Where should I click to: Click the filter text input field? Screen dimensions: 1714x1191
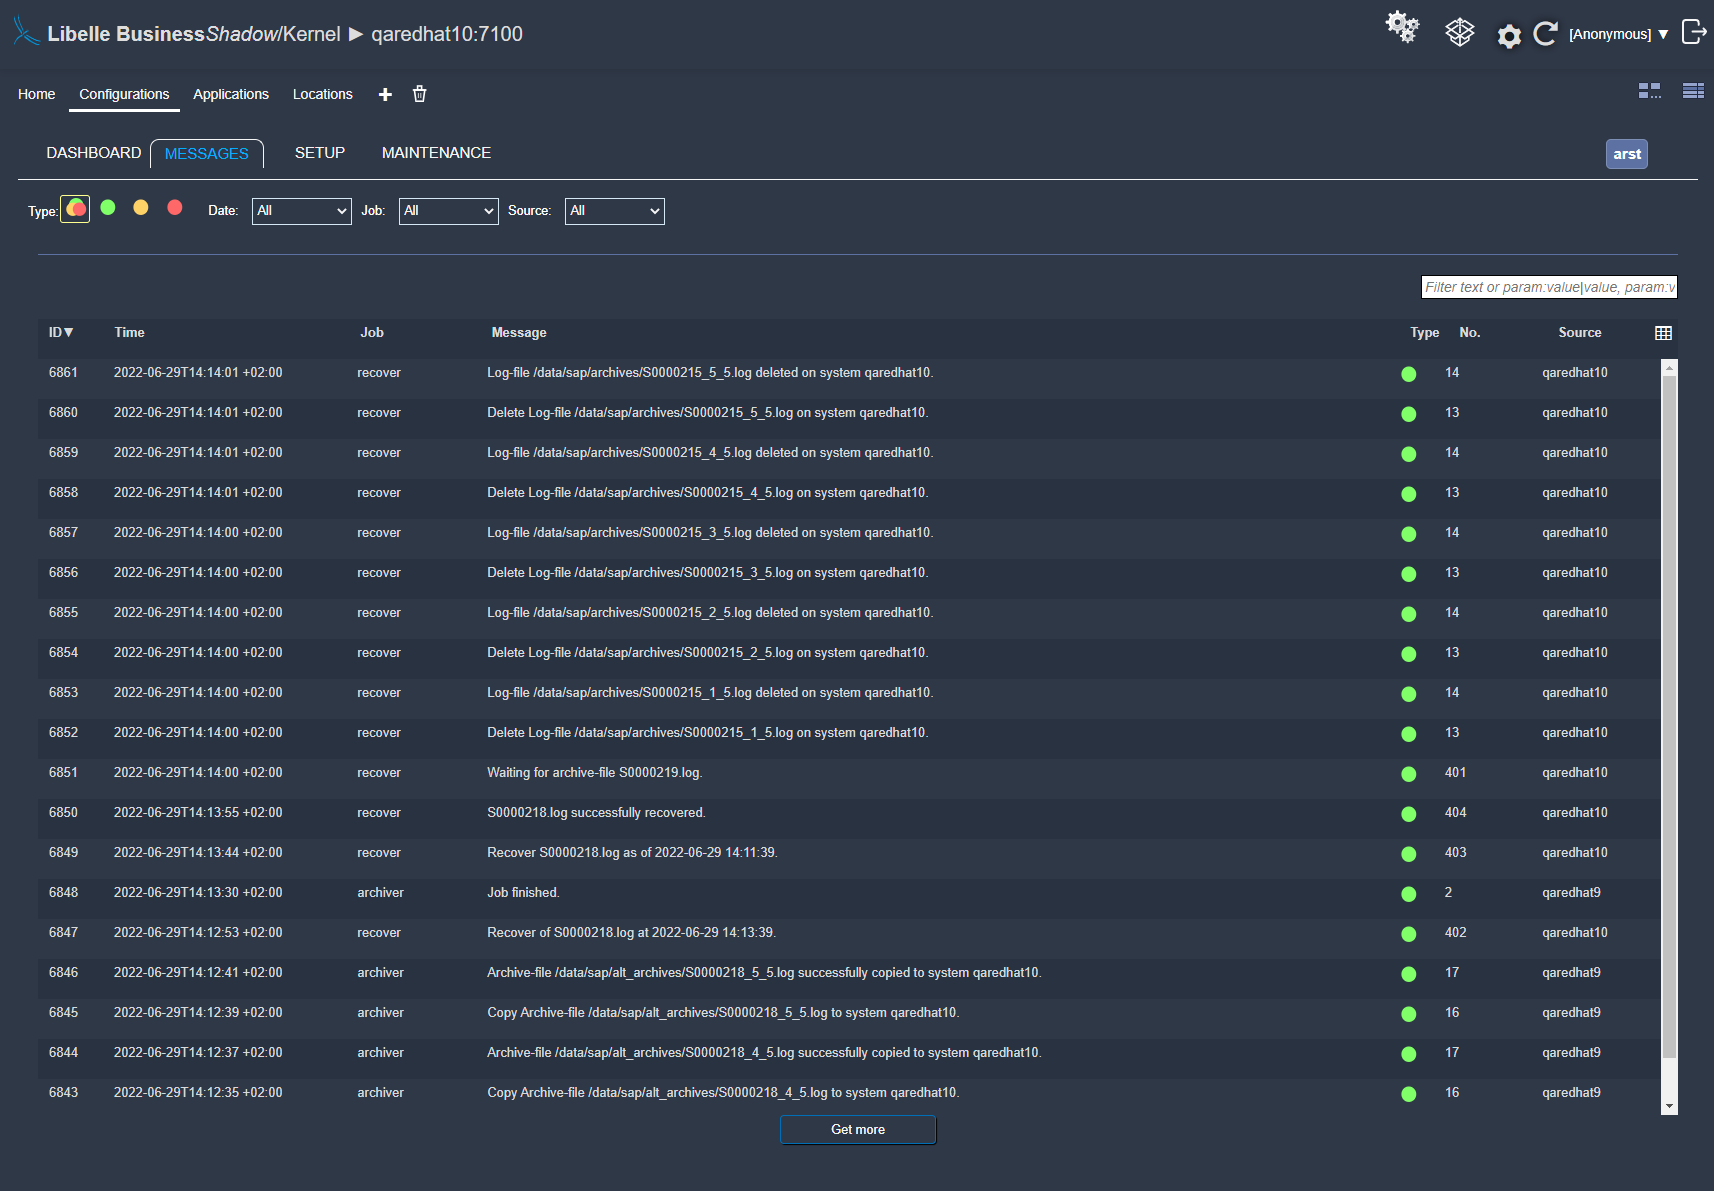click(x=1548, y=287)
